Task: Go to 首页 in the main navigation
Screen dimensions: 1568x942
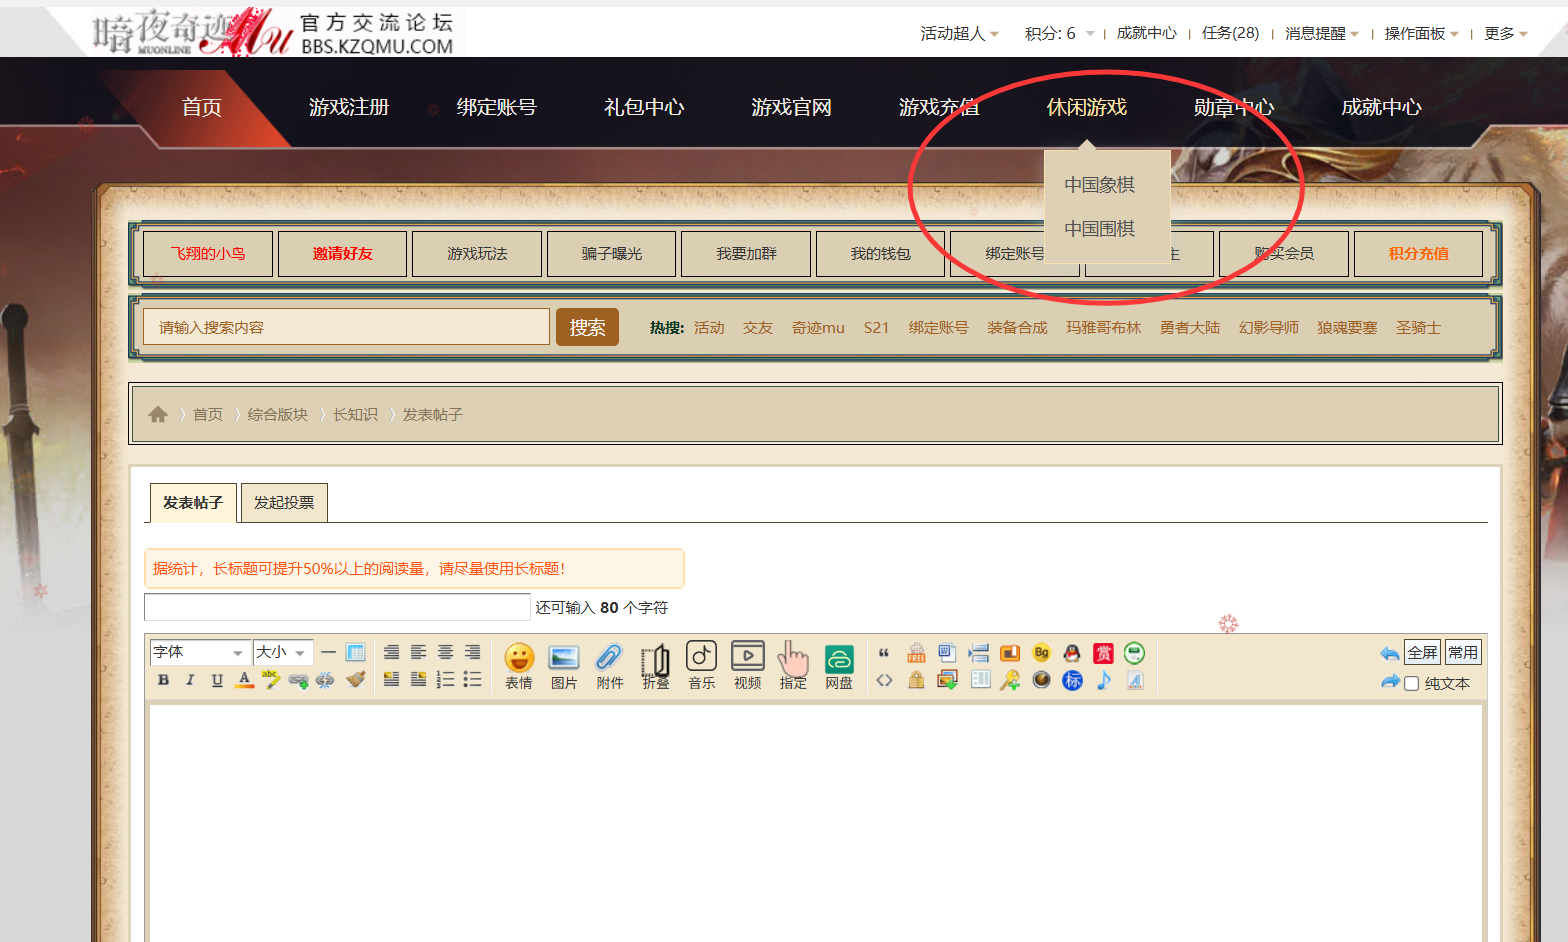Action: pyautogui.click(x=202, y=107)
